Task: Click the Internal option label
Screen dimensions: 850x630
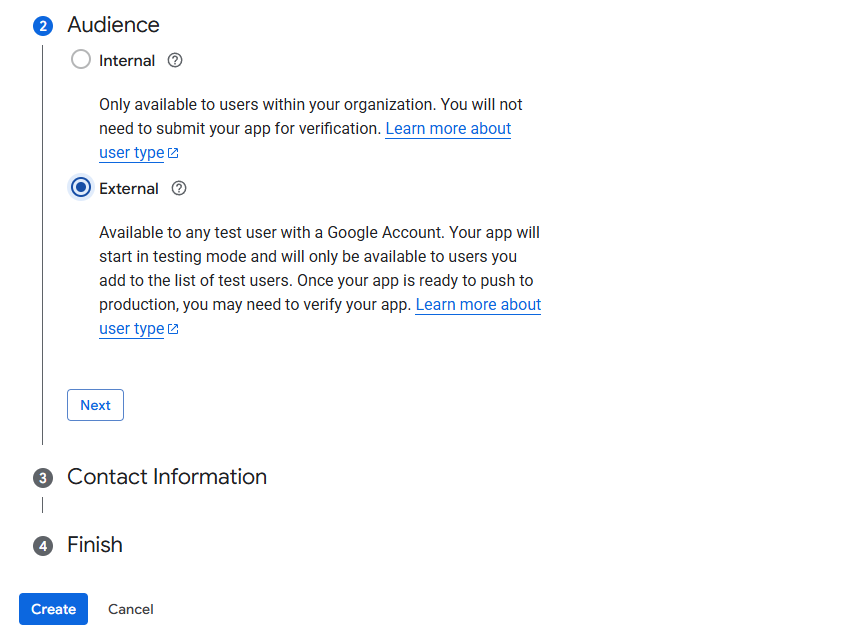Action: [x=127, y=60]
